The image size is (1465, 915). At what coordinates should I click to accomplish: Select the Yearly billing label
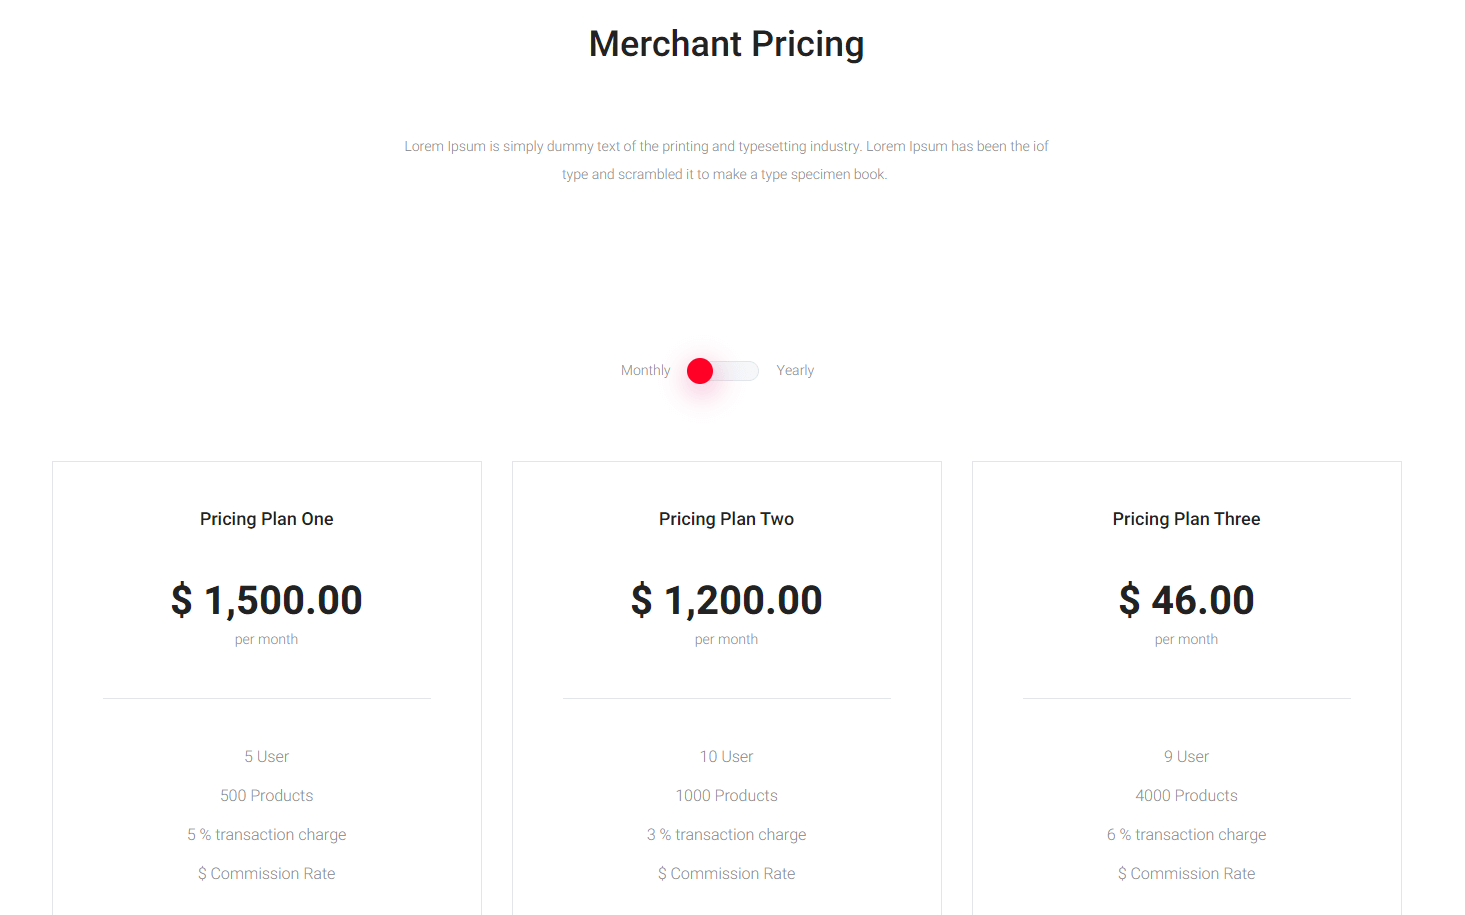(x=795, y=370)
